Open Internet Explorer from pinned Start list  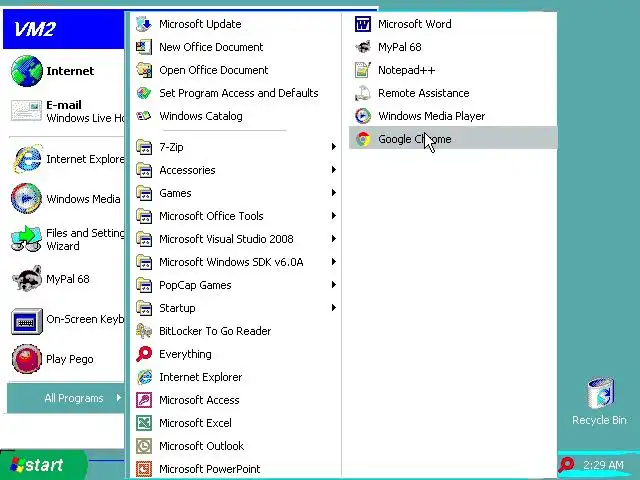[x=67, y=159]
